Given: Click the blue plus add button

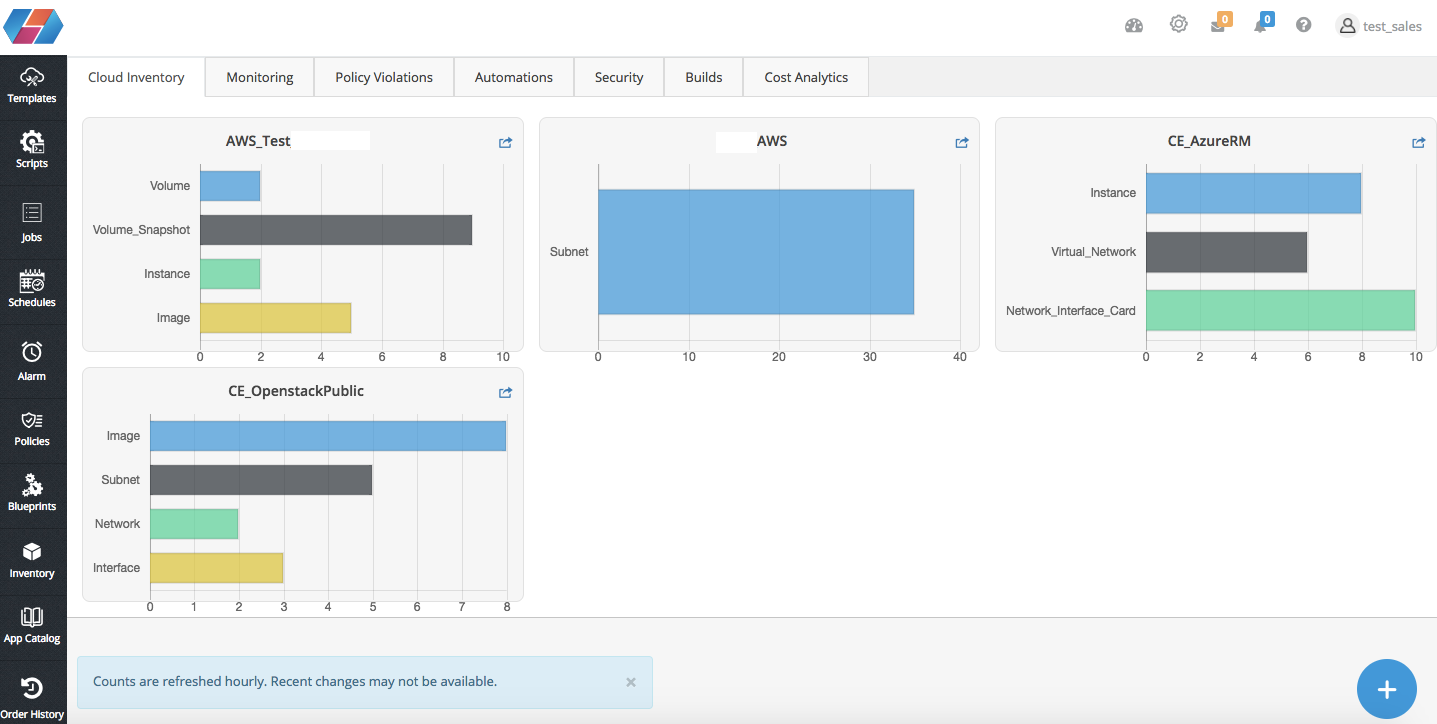Looking at the screenshot, I should tap(1386, 688).
